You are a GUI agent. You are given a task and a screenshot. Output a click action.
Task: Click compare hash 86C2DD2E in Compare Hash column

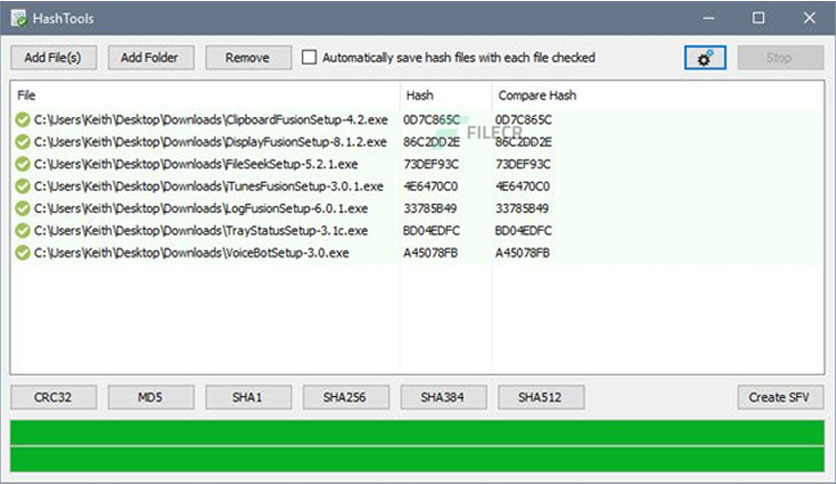pyautogui.click(x=524, y=142)
